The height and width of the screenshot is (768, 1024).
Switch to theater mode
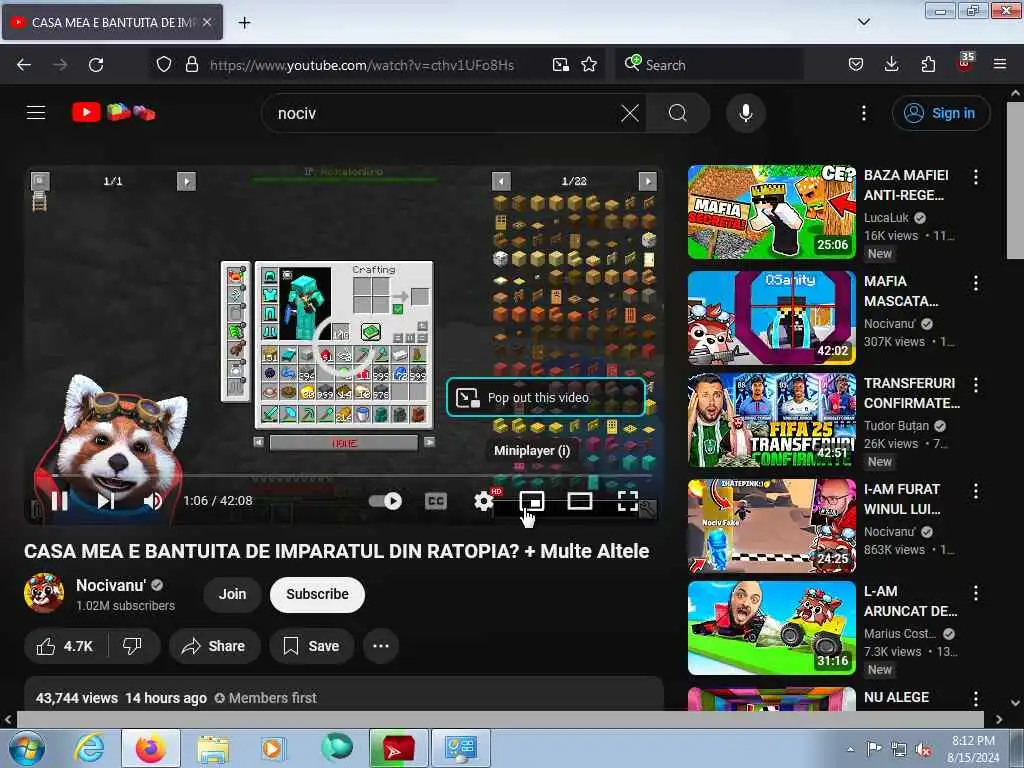point(580,501)
